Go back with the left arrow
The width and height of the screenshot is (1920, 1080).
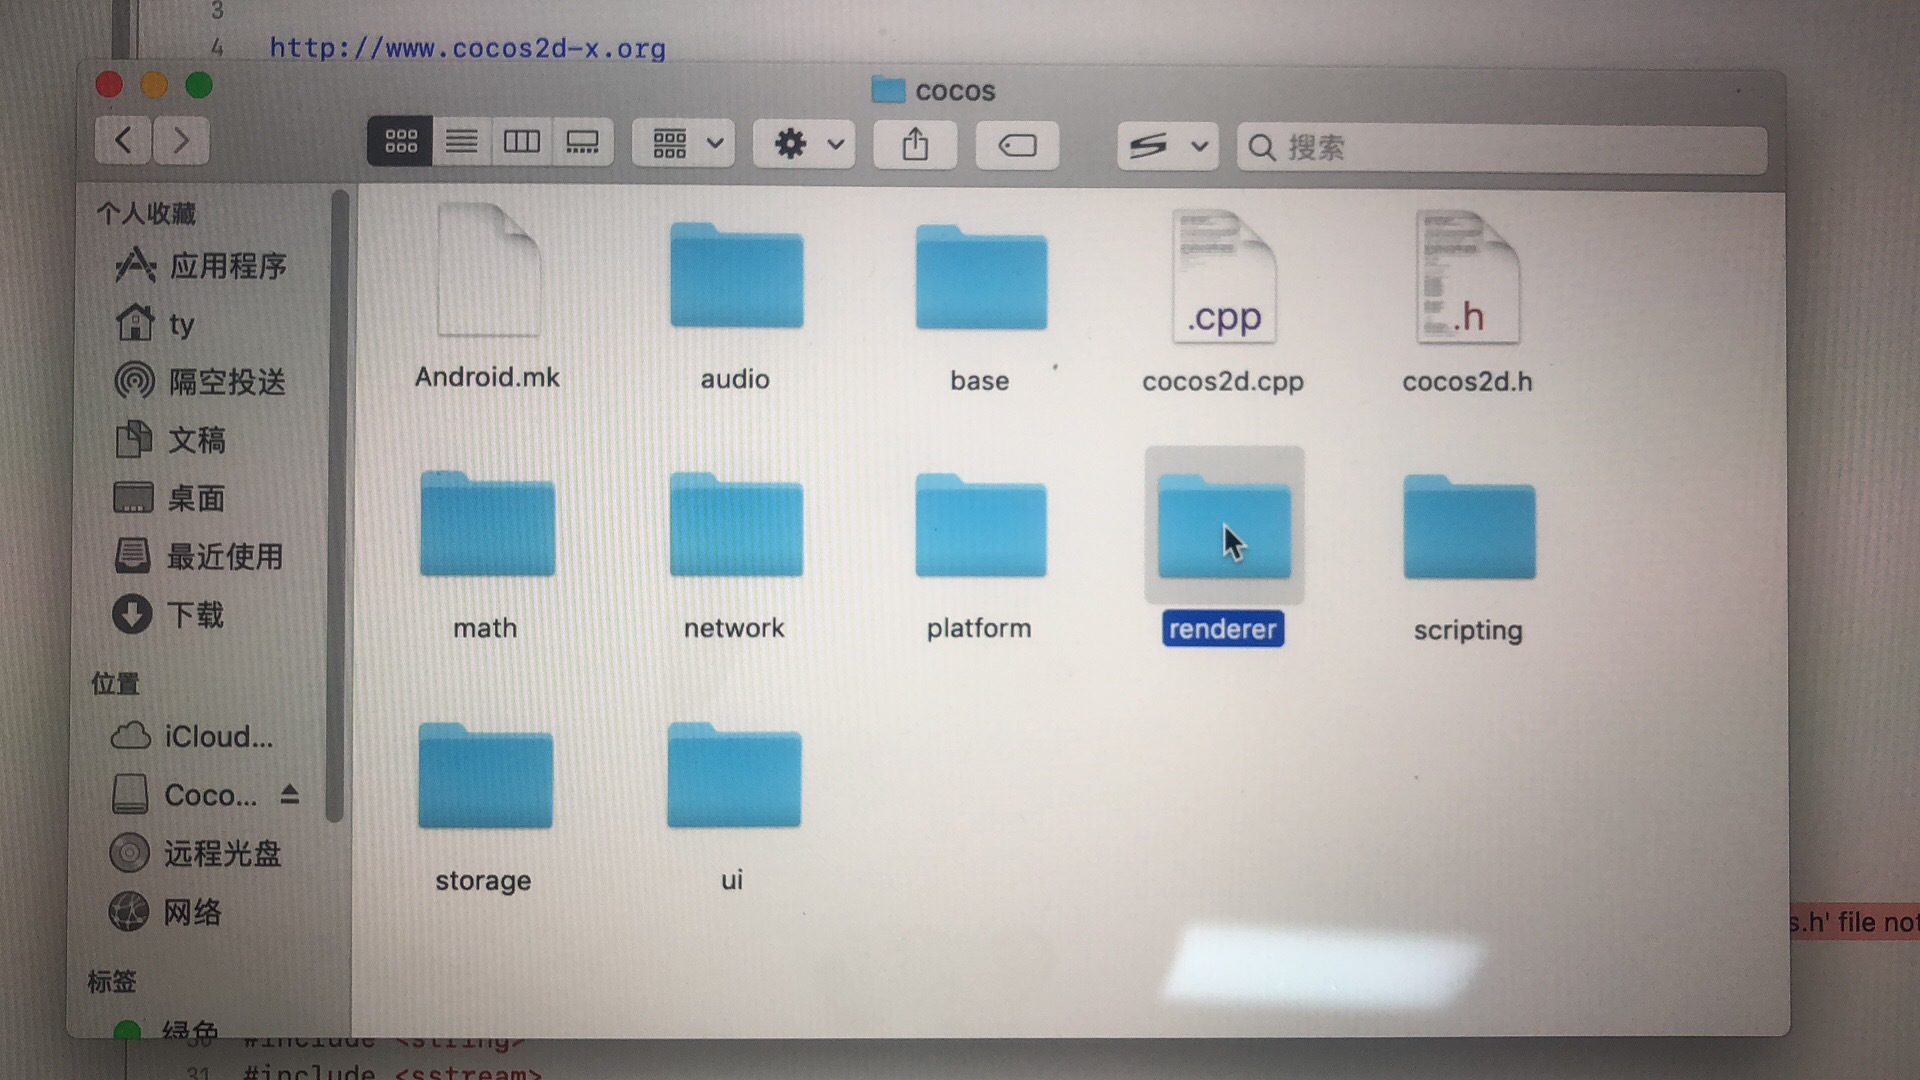click(123, 140)
